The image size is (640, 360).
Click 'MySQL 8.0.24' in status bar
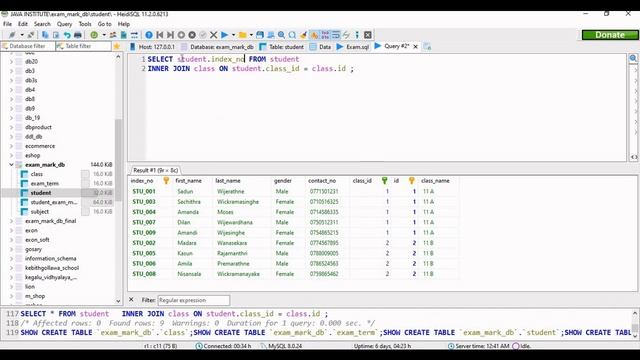(285, 346)
